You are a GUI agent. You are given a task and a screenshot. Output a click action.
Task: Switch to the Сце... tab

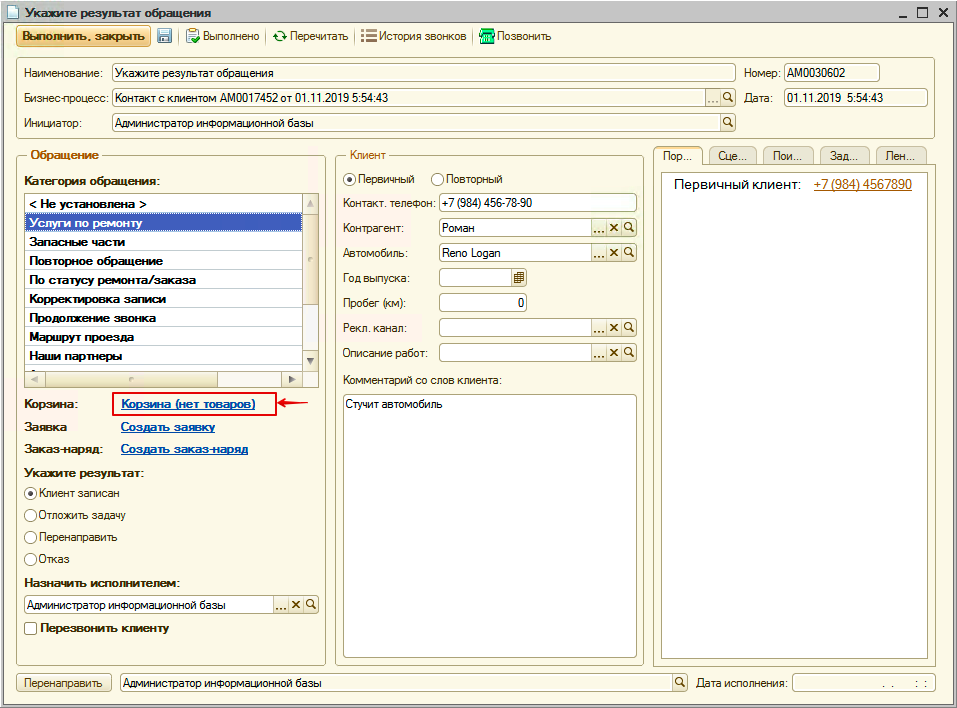pos(732,155)
